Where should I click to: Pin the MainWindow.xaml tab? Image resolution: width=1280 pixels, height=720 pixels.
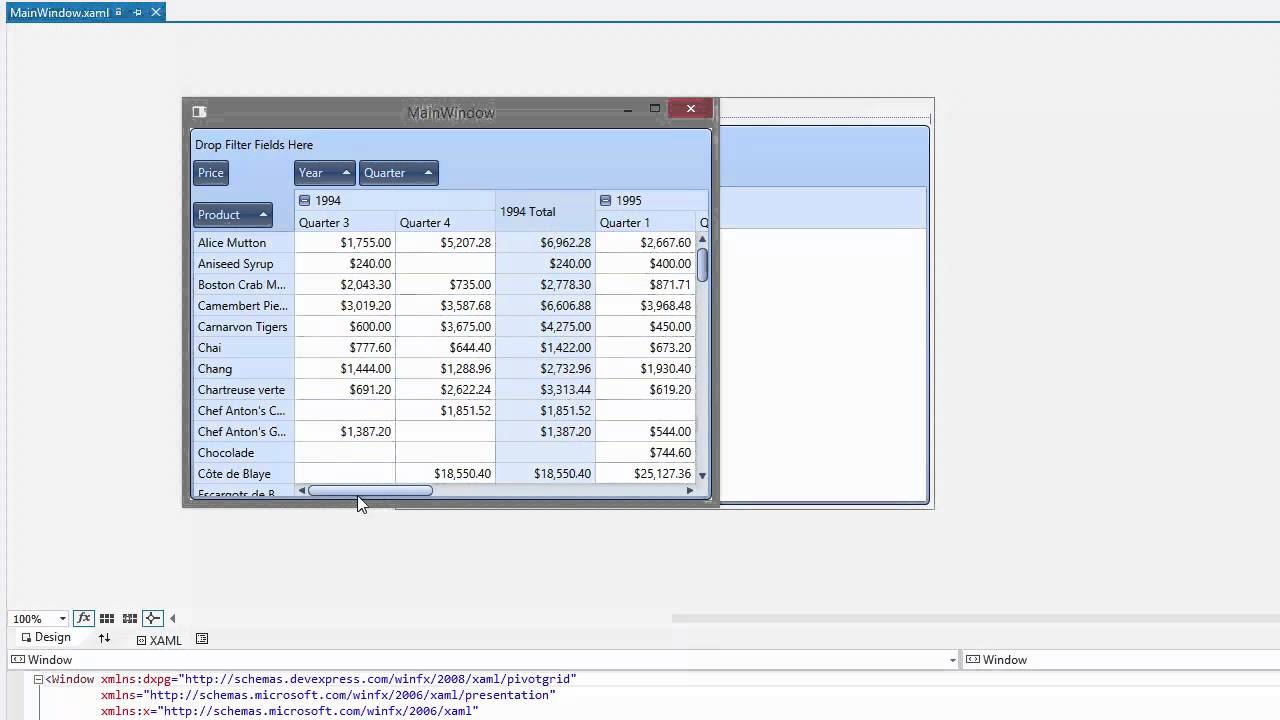137,12
